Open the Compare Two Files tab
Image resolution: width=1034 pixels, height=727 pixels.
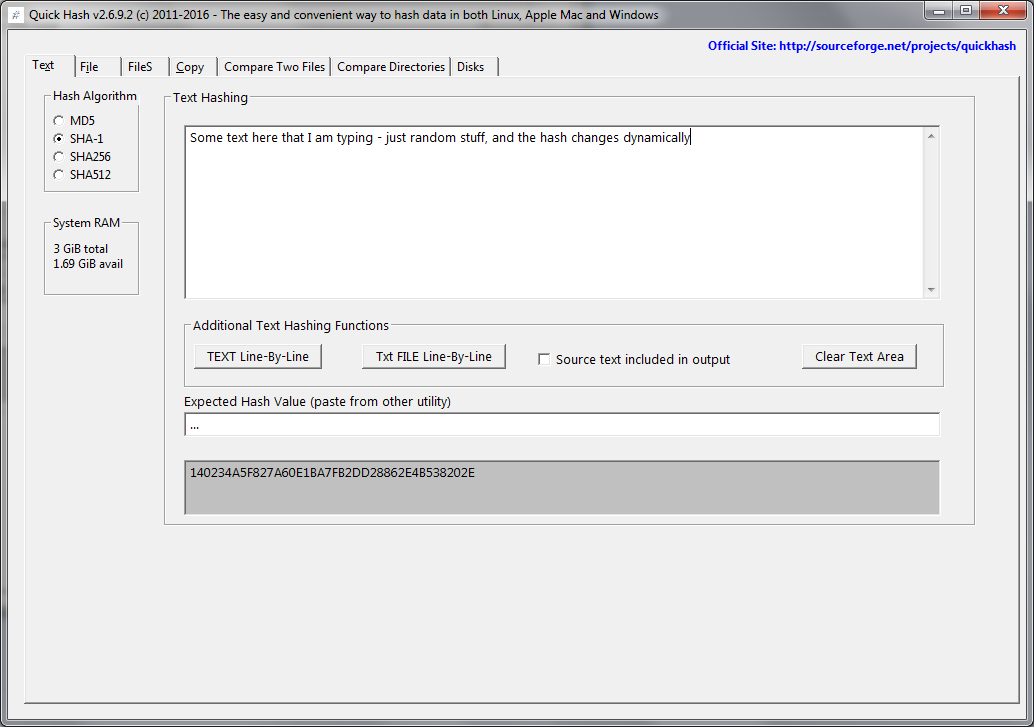coord(275,67)
